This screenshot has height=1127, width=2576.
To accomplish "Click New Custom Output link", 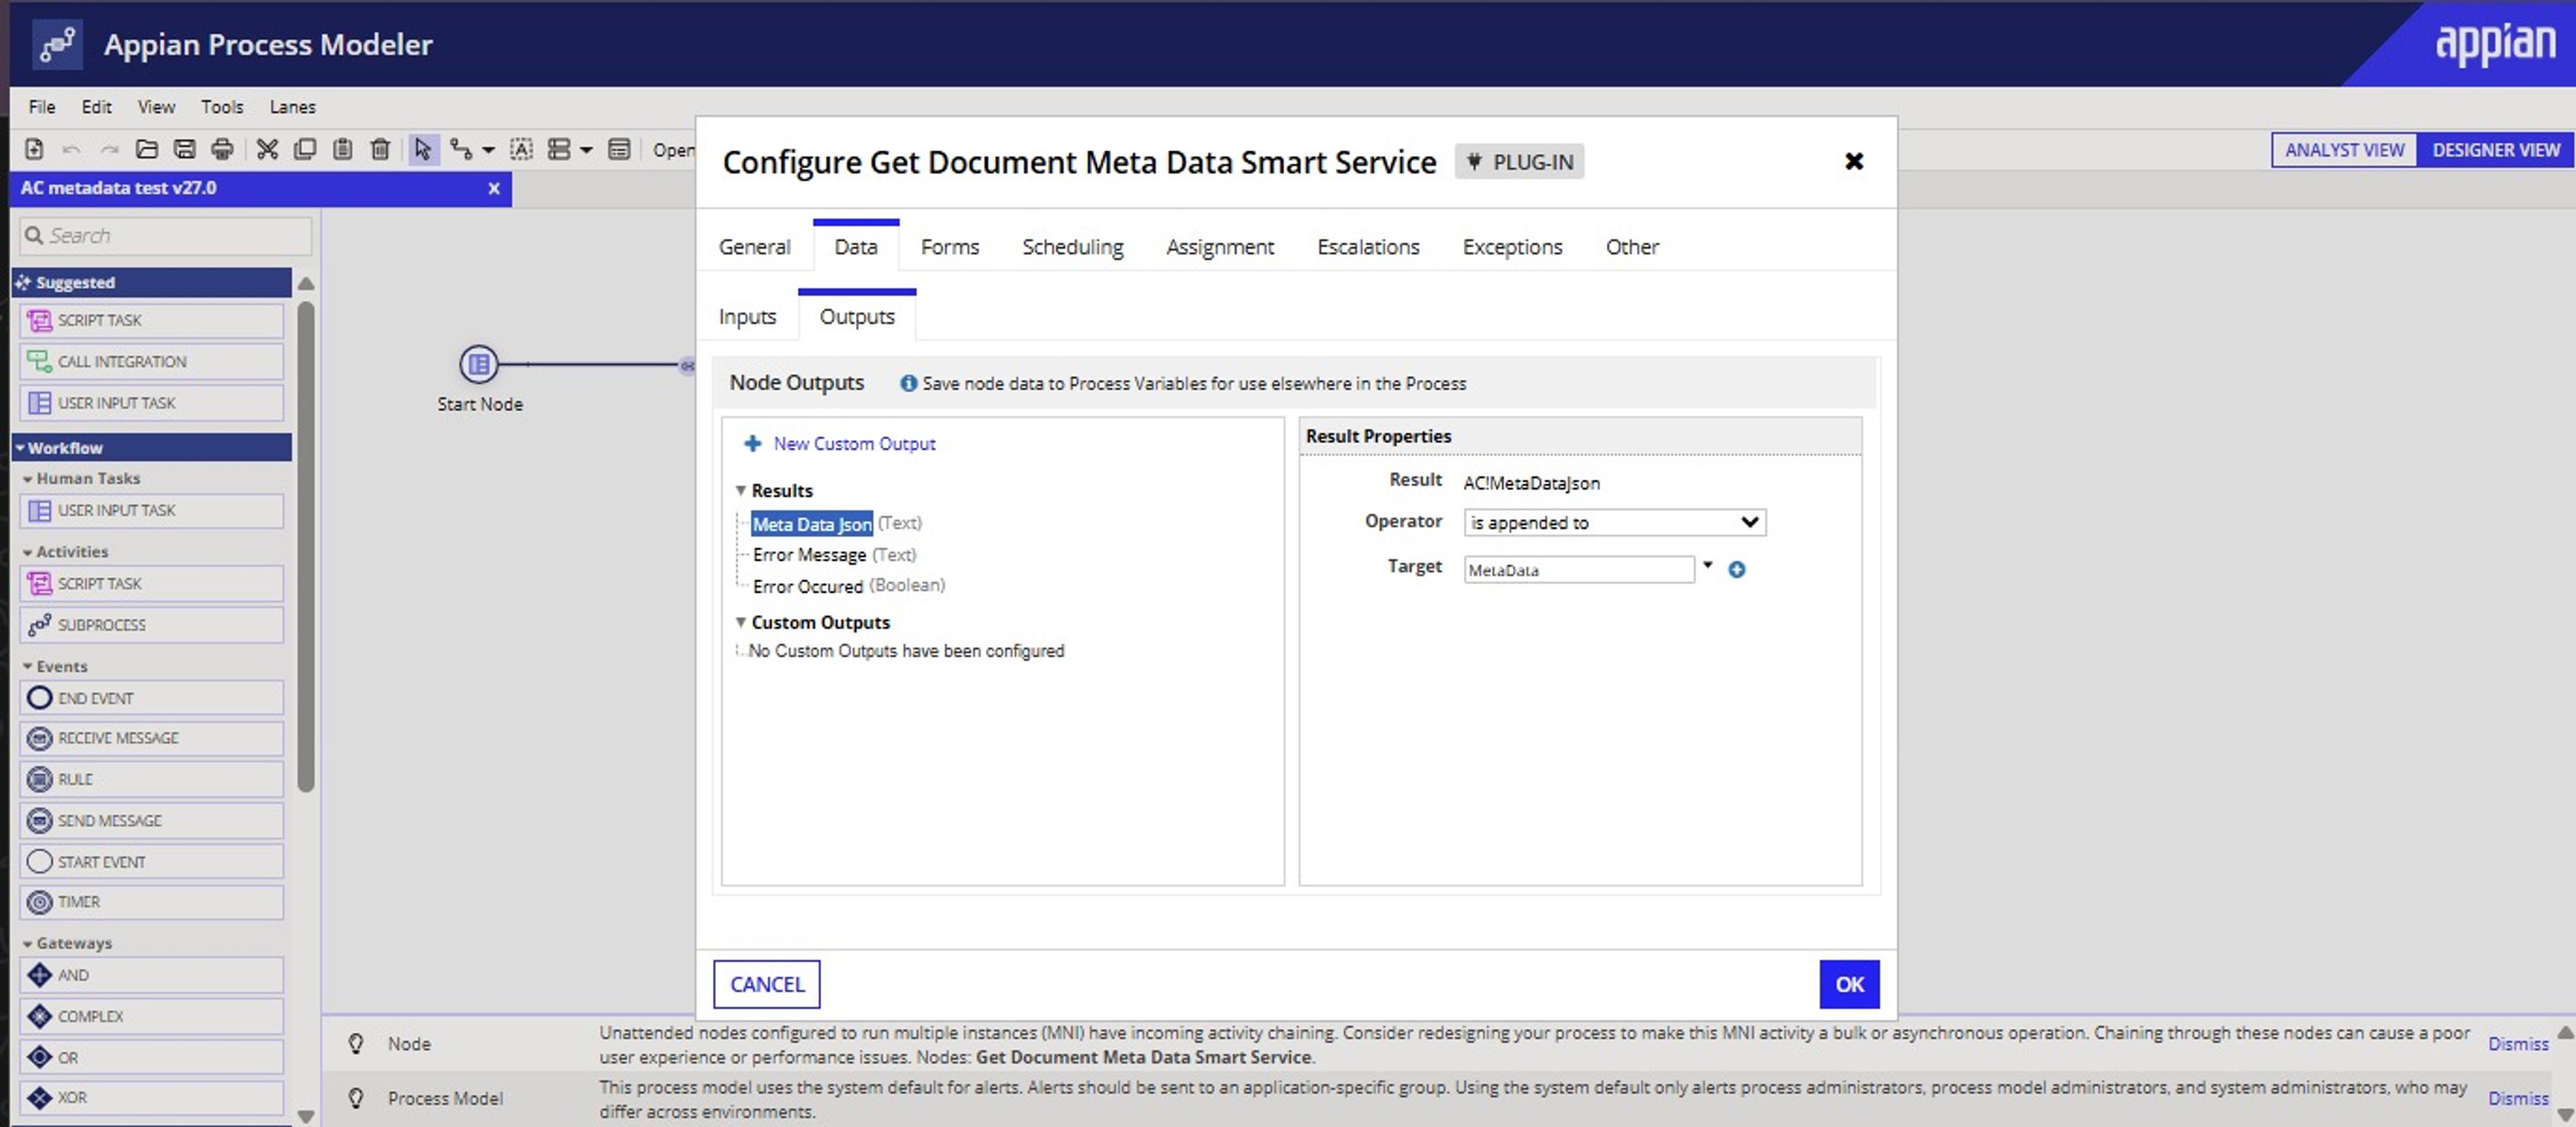I will 854,443.
